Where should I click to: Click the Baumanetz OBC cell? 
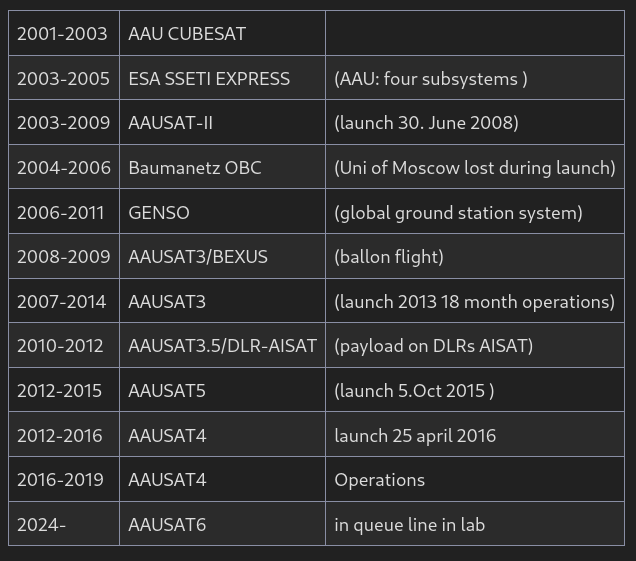pos(195,168)
